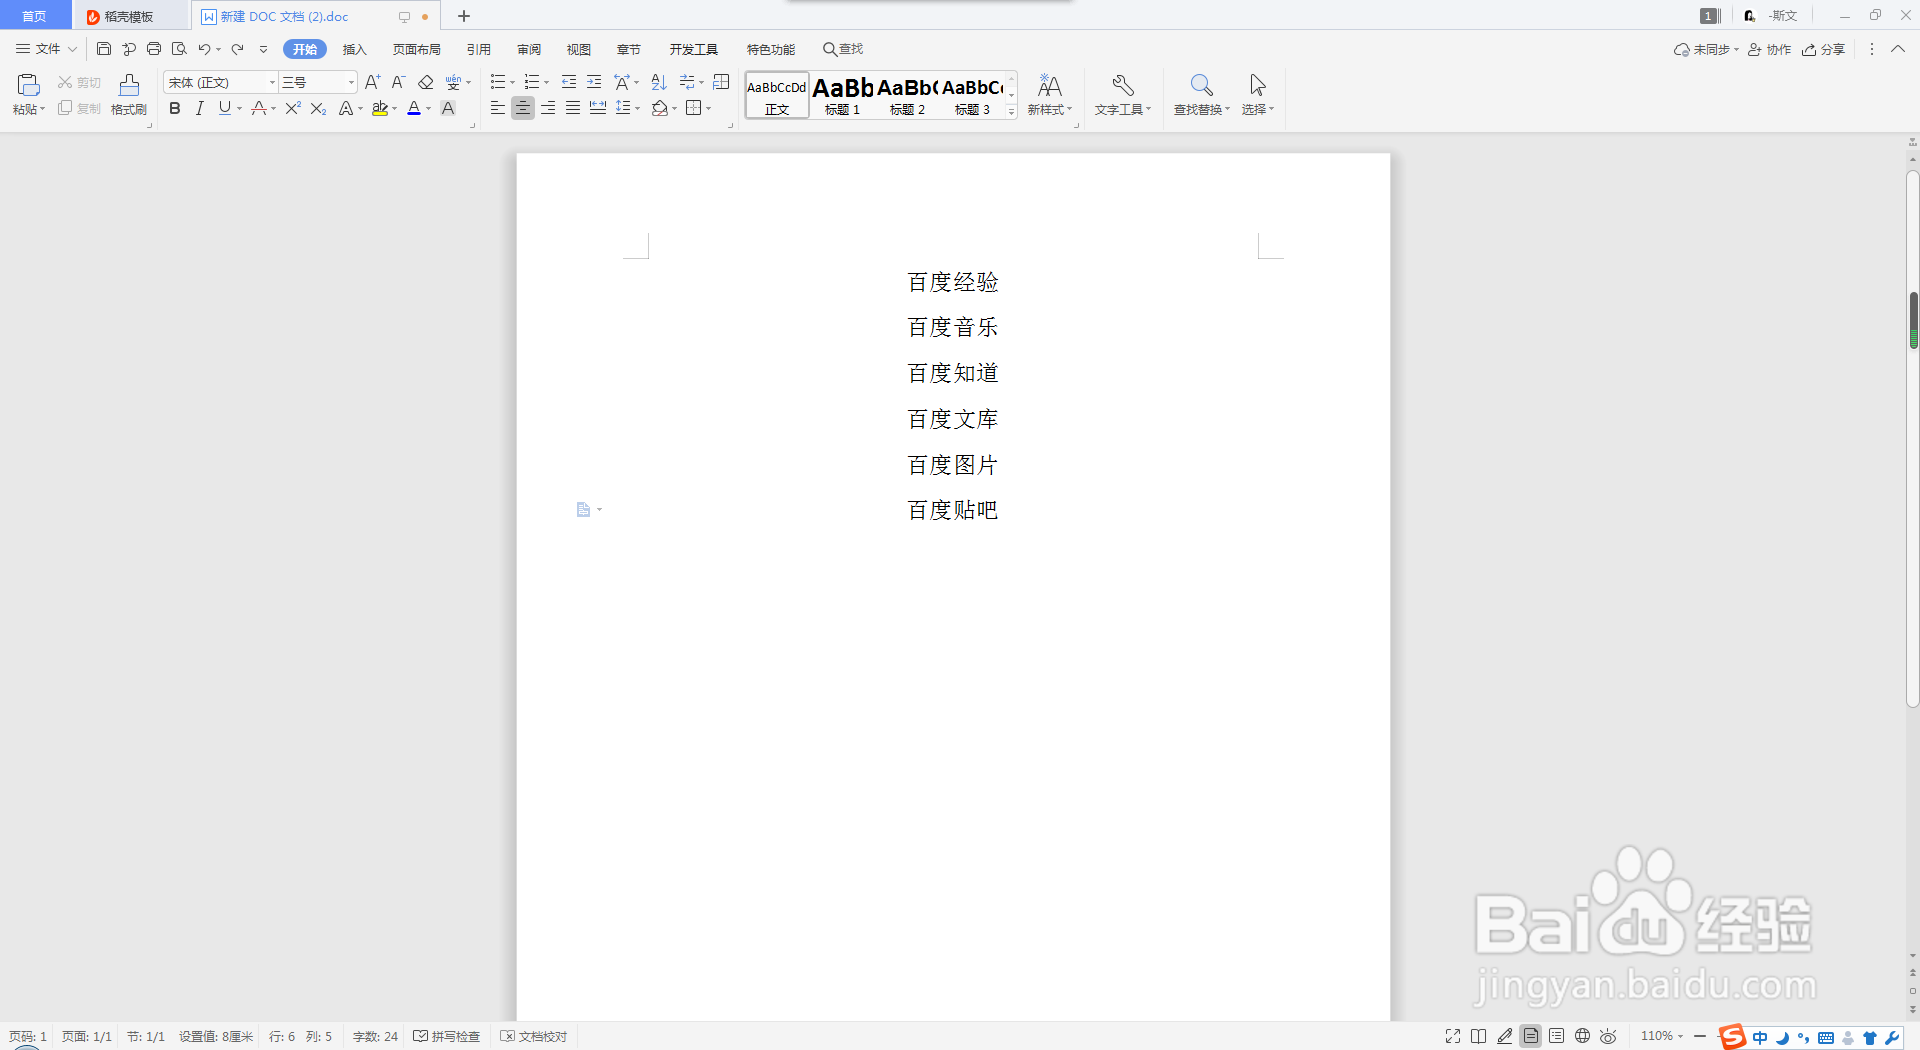Switch to the Page Layout tab
This screenshot has width=1920, height=1050.
tap(417, 49)
